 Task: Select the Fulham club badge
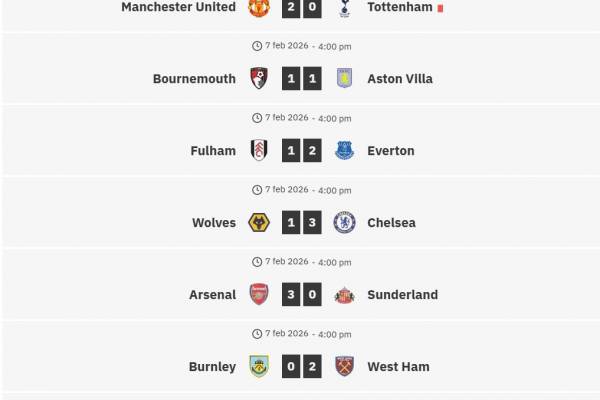tap(258, 151)
